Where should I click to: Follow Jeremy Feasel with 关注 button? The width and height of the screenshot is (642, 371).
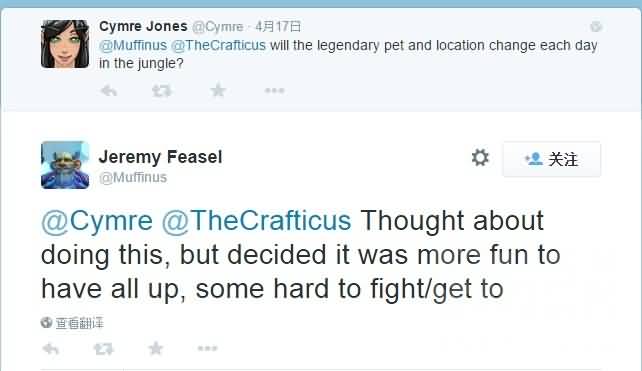click(552, 159)
